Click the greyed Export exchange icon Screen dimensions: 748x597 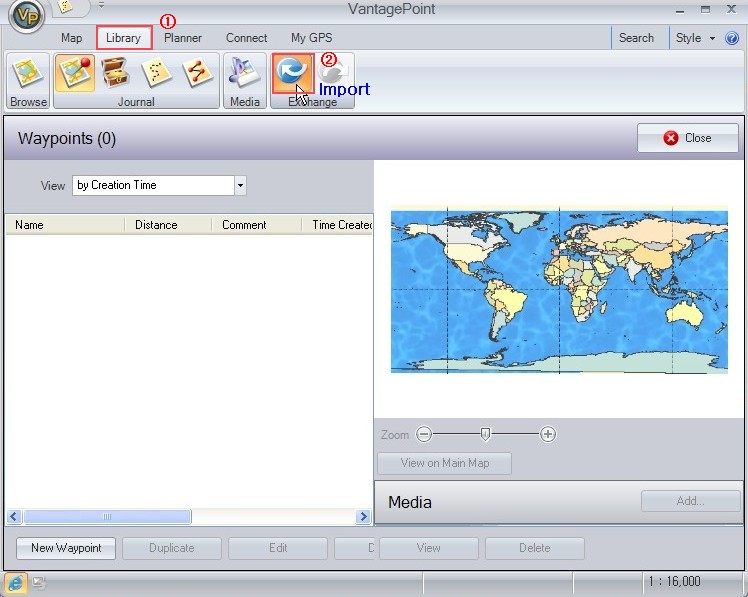click(334, 73)
